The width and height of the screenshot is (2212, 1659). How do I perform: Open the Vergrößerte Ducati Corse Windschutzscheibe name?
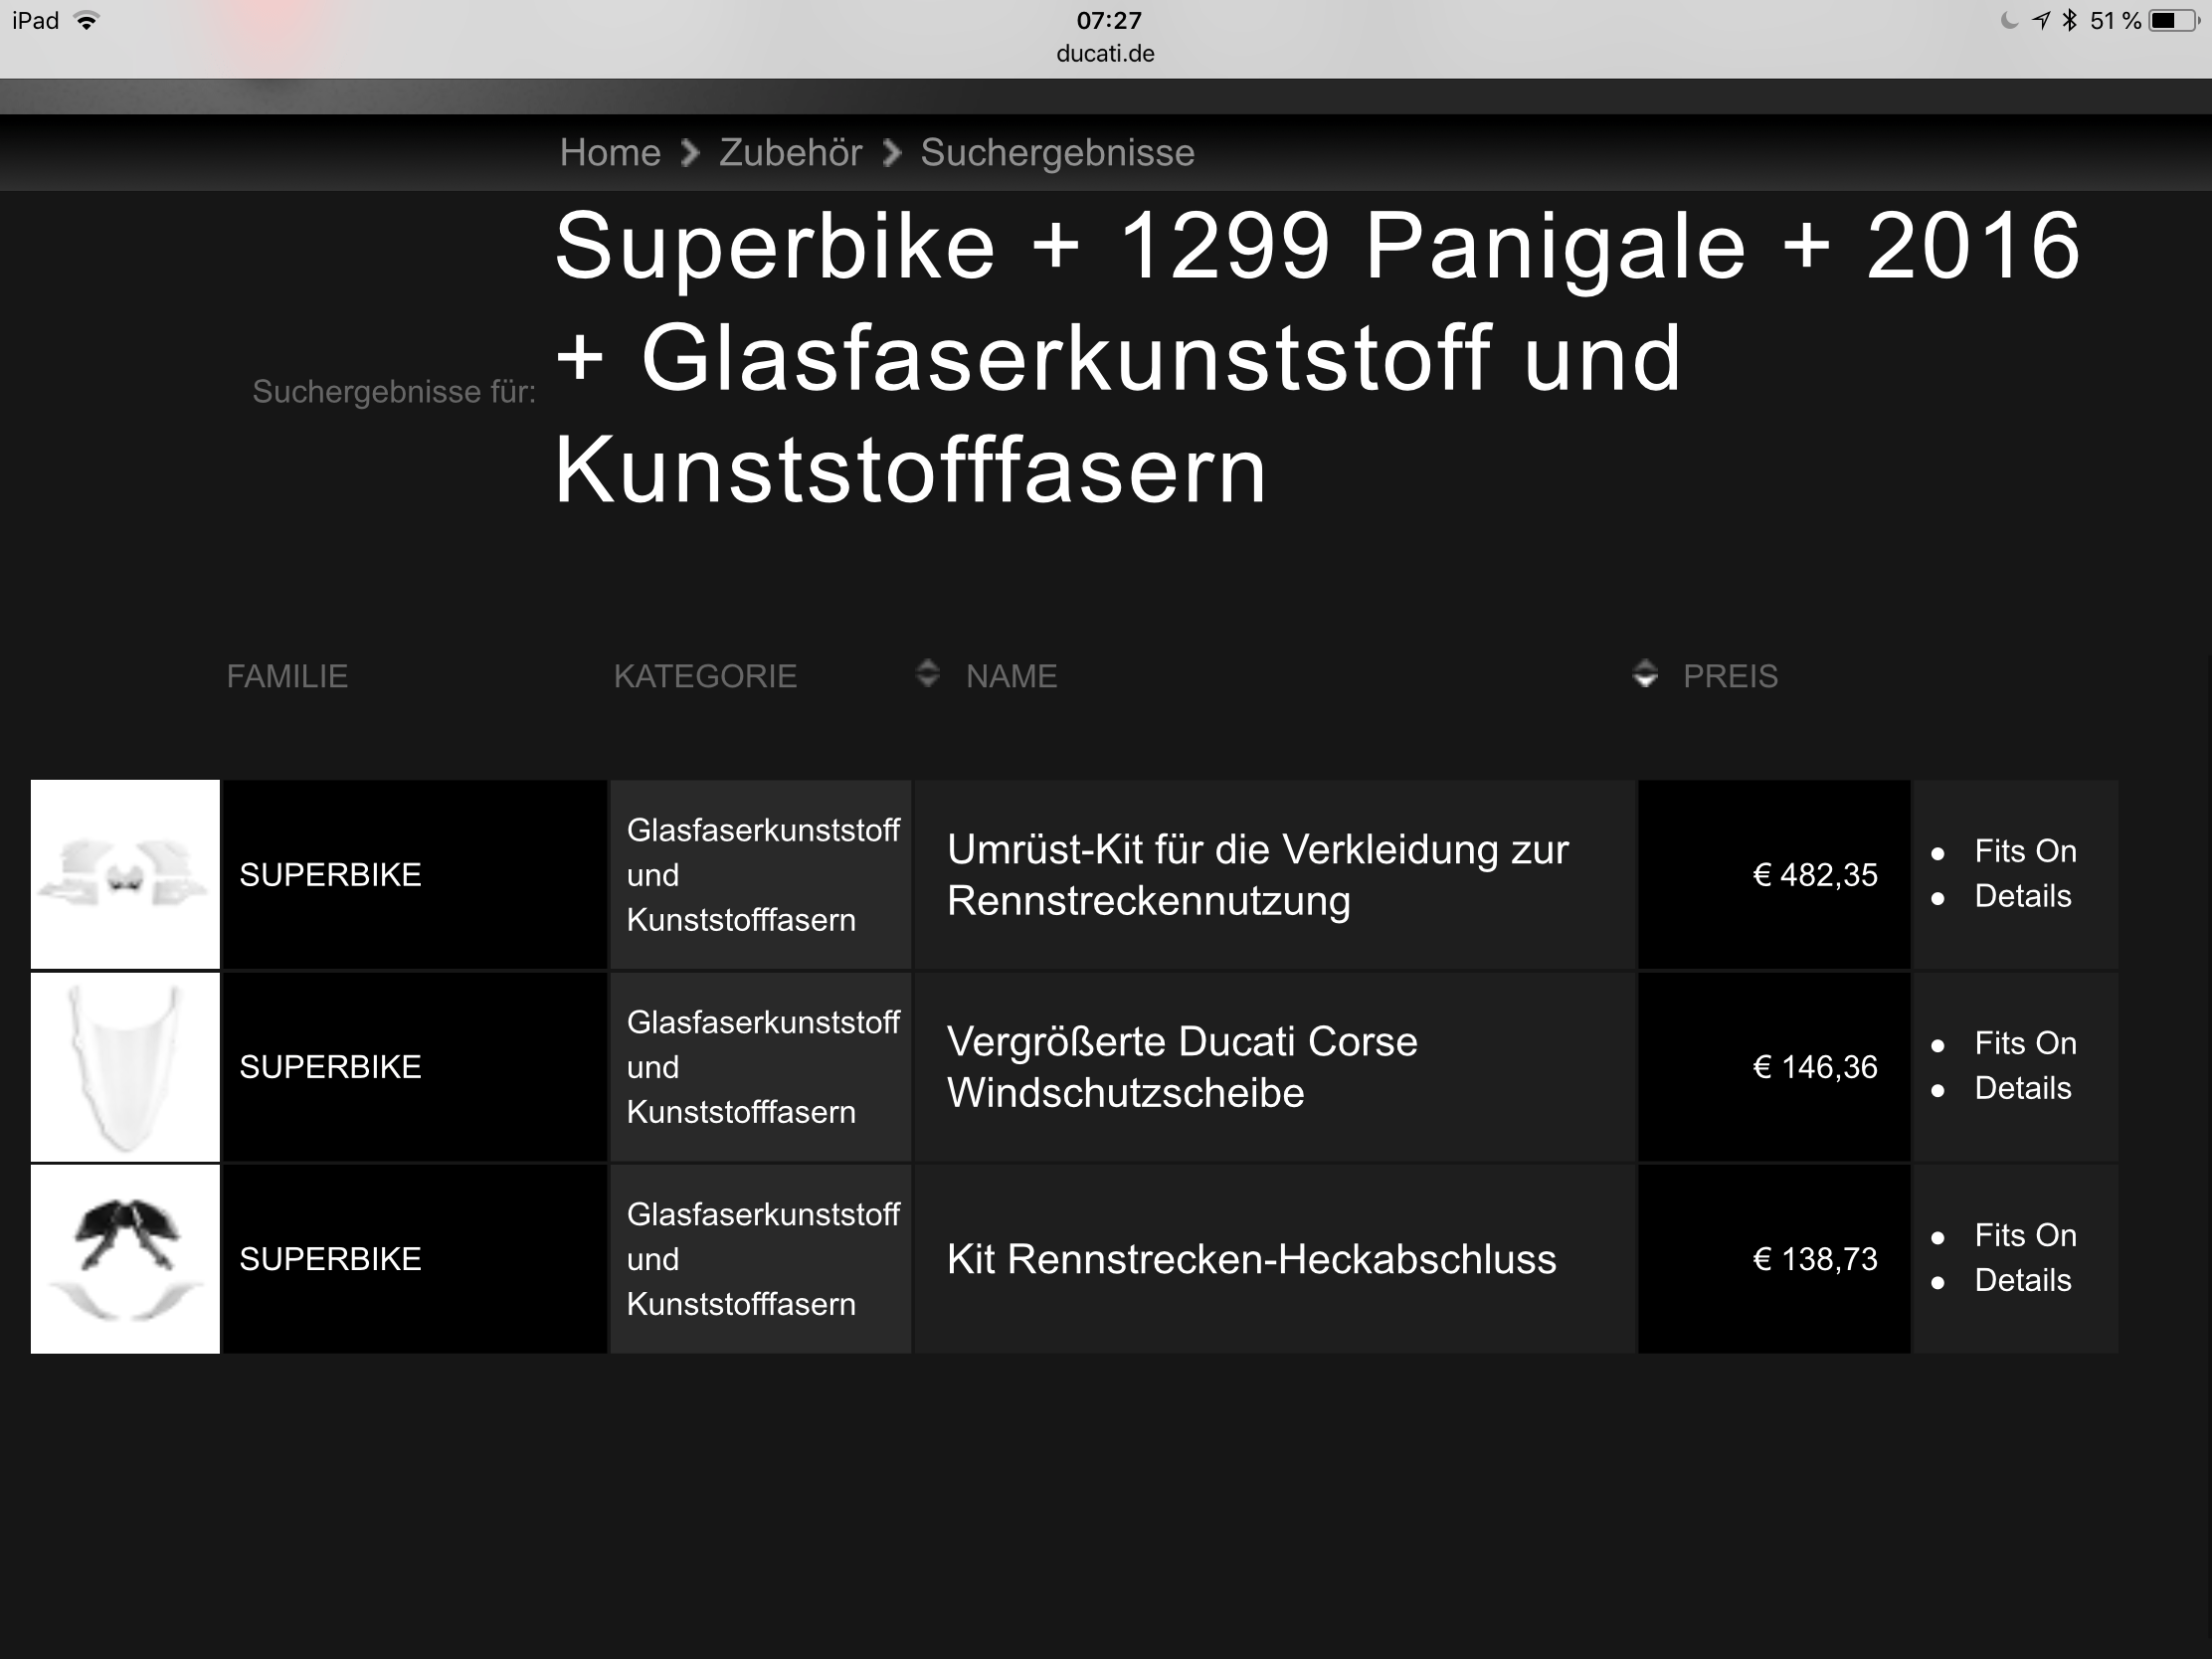tap(1182, 1067)
